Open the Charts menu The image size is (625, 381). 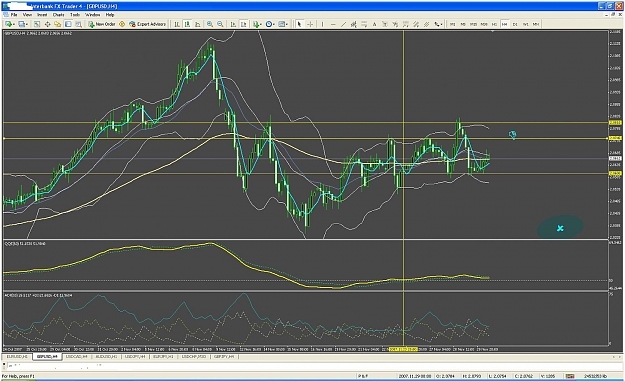click(x=58, y=15)
